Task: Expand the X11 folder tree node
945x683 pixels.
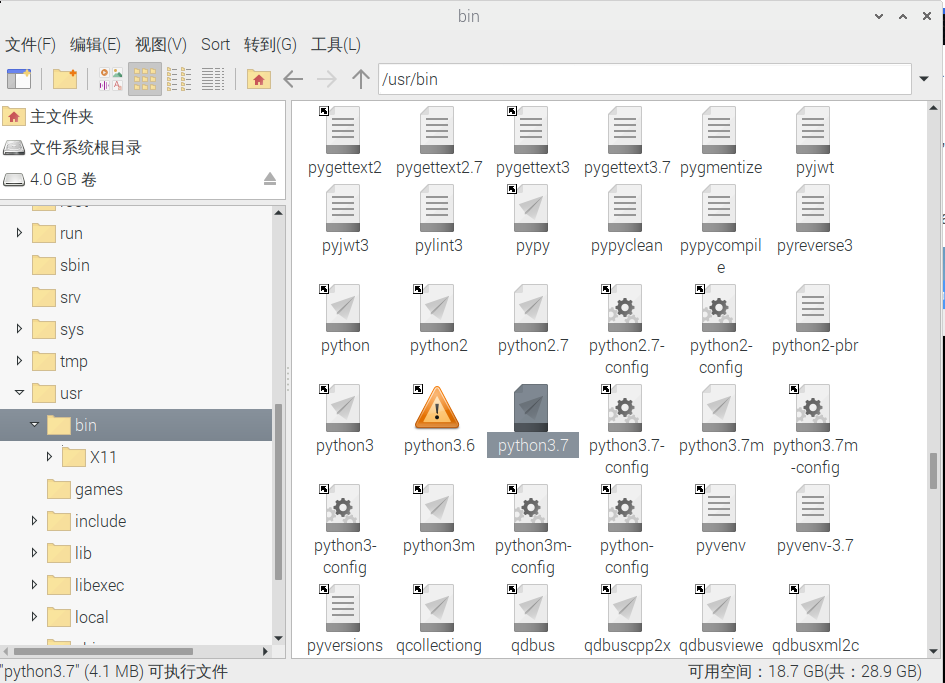Action: [49, 456]
